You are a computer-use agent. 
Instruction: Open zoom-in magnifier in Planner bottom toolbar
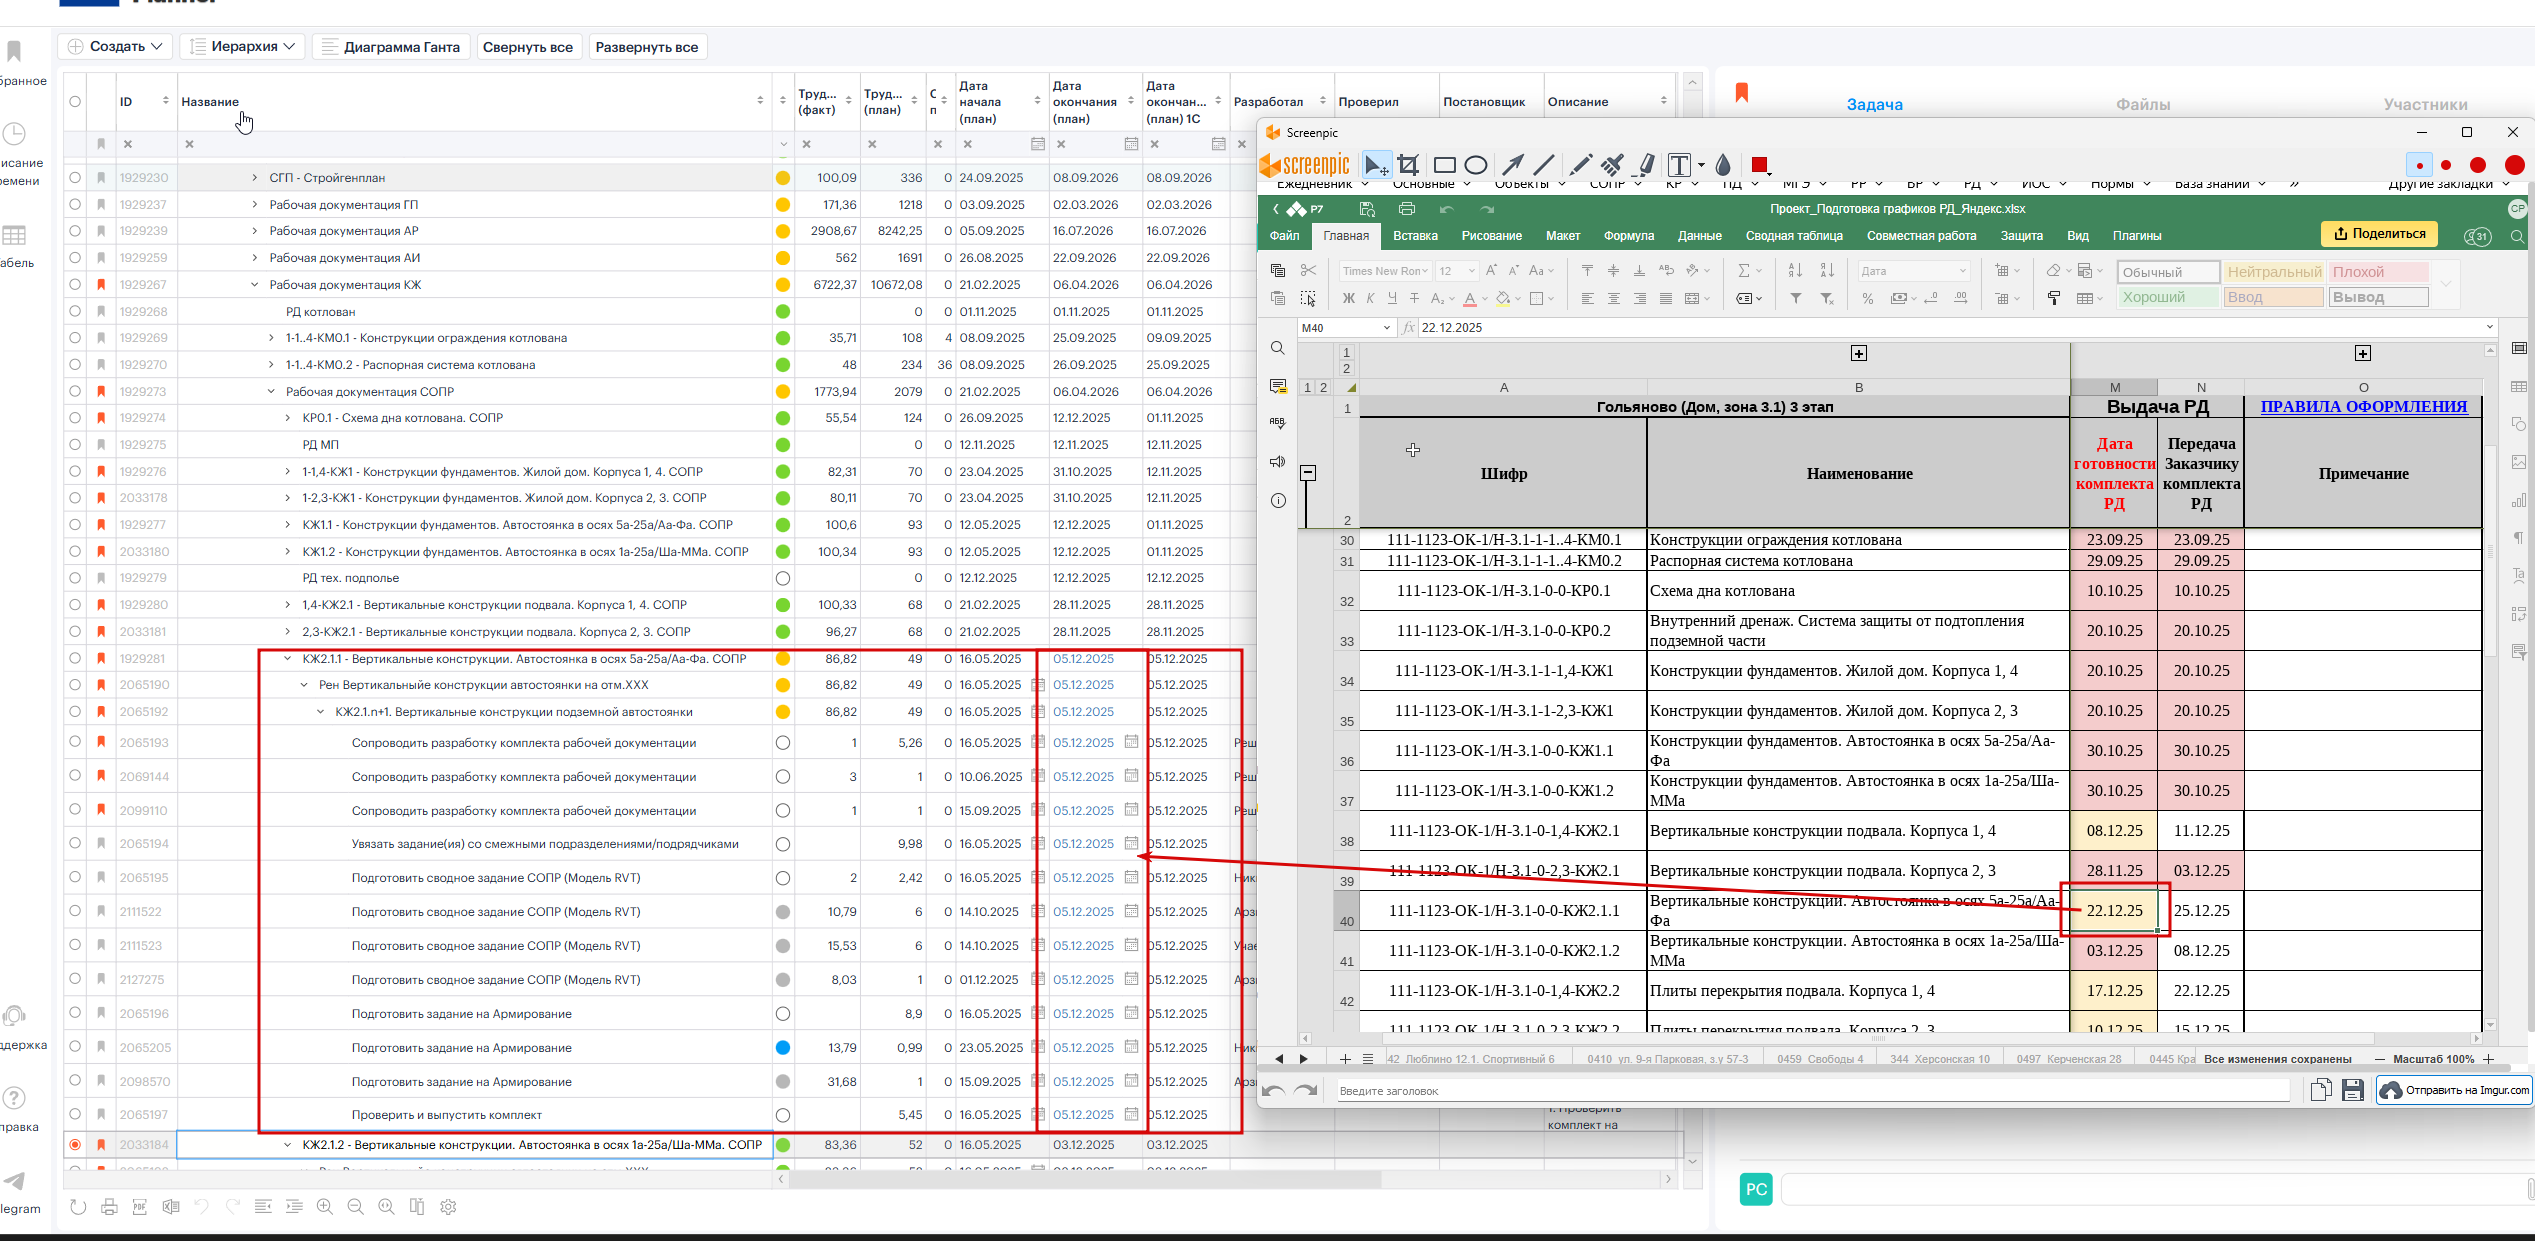pyautogui.click(x=325, y=1207)
